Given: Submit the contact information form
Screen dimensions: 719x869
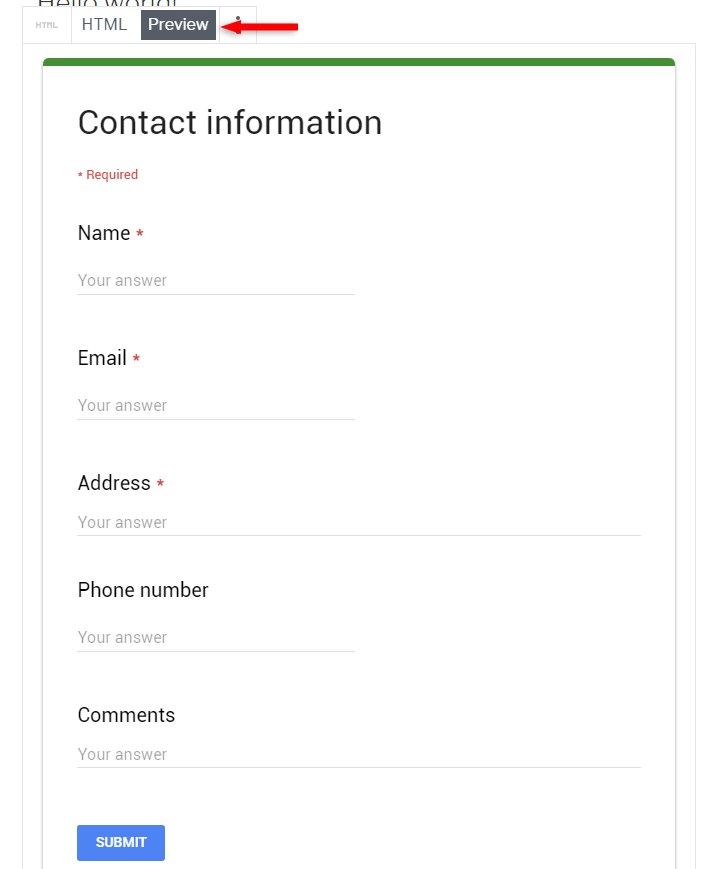Looking at the screenshot, I should pyautogui.click(x=121, y=842).
